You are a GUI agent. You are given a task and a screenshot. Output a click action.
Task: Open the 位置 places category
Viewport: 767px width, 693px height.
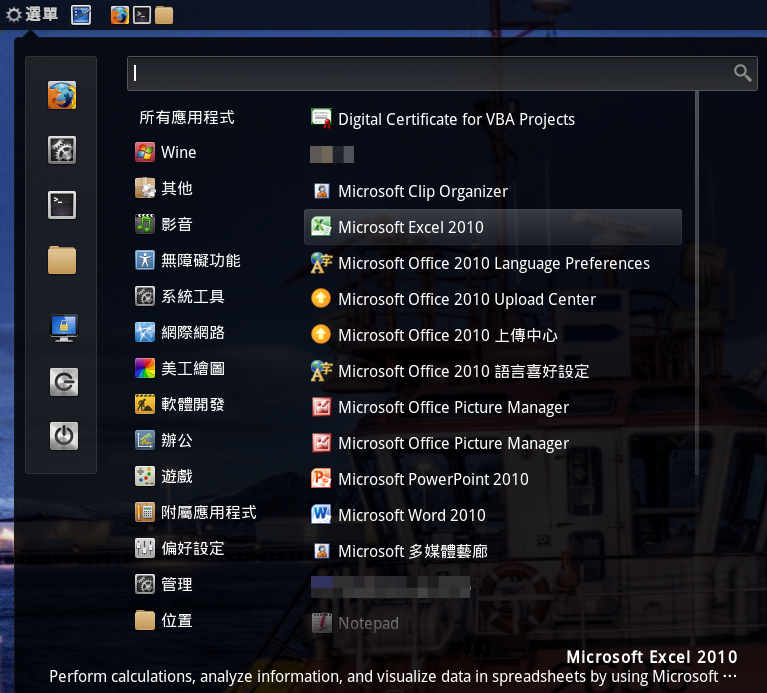click(164, 621)
